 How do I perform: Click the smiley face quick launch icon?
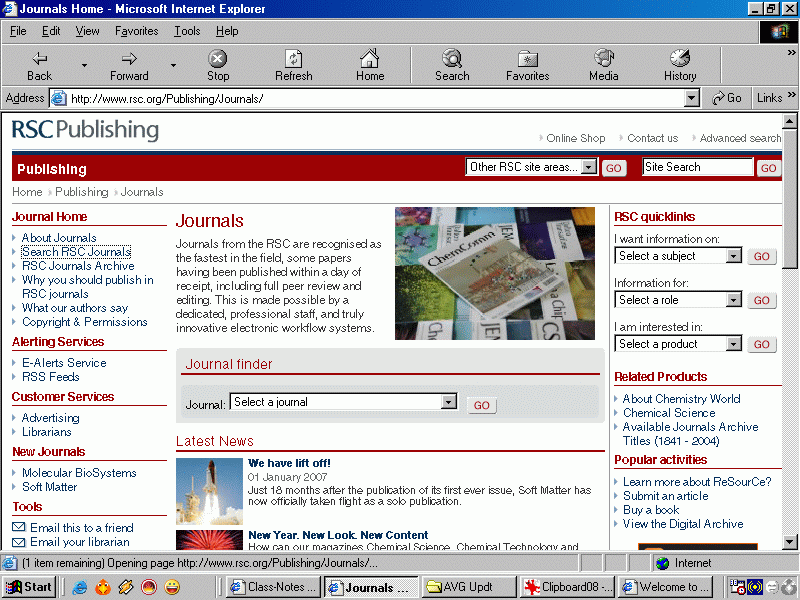pyautogui.click(x=172, y=587)
